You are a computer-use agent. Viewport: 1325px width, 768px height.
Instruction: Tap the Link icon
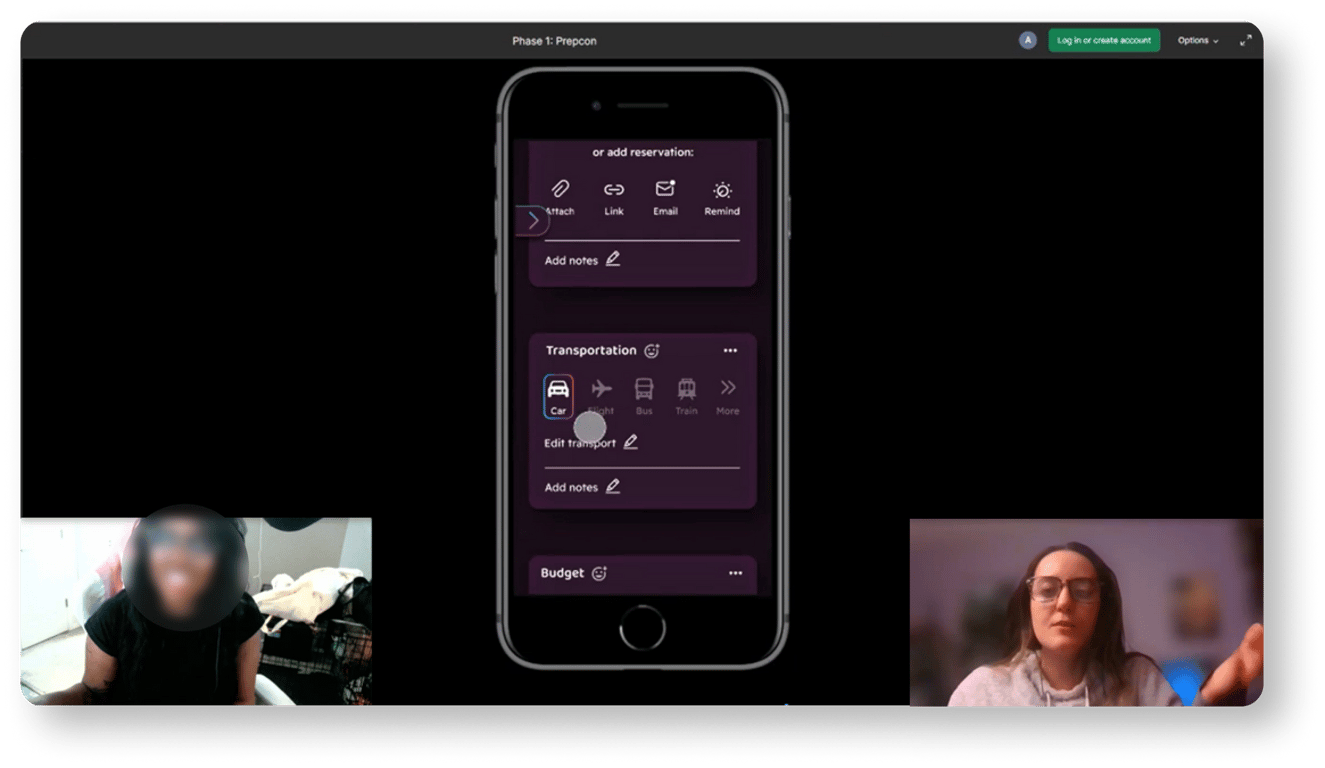click(x=614, y=190)
